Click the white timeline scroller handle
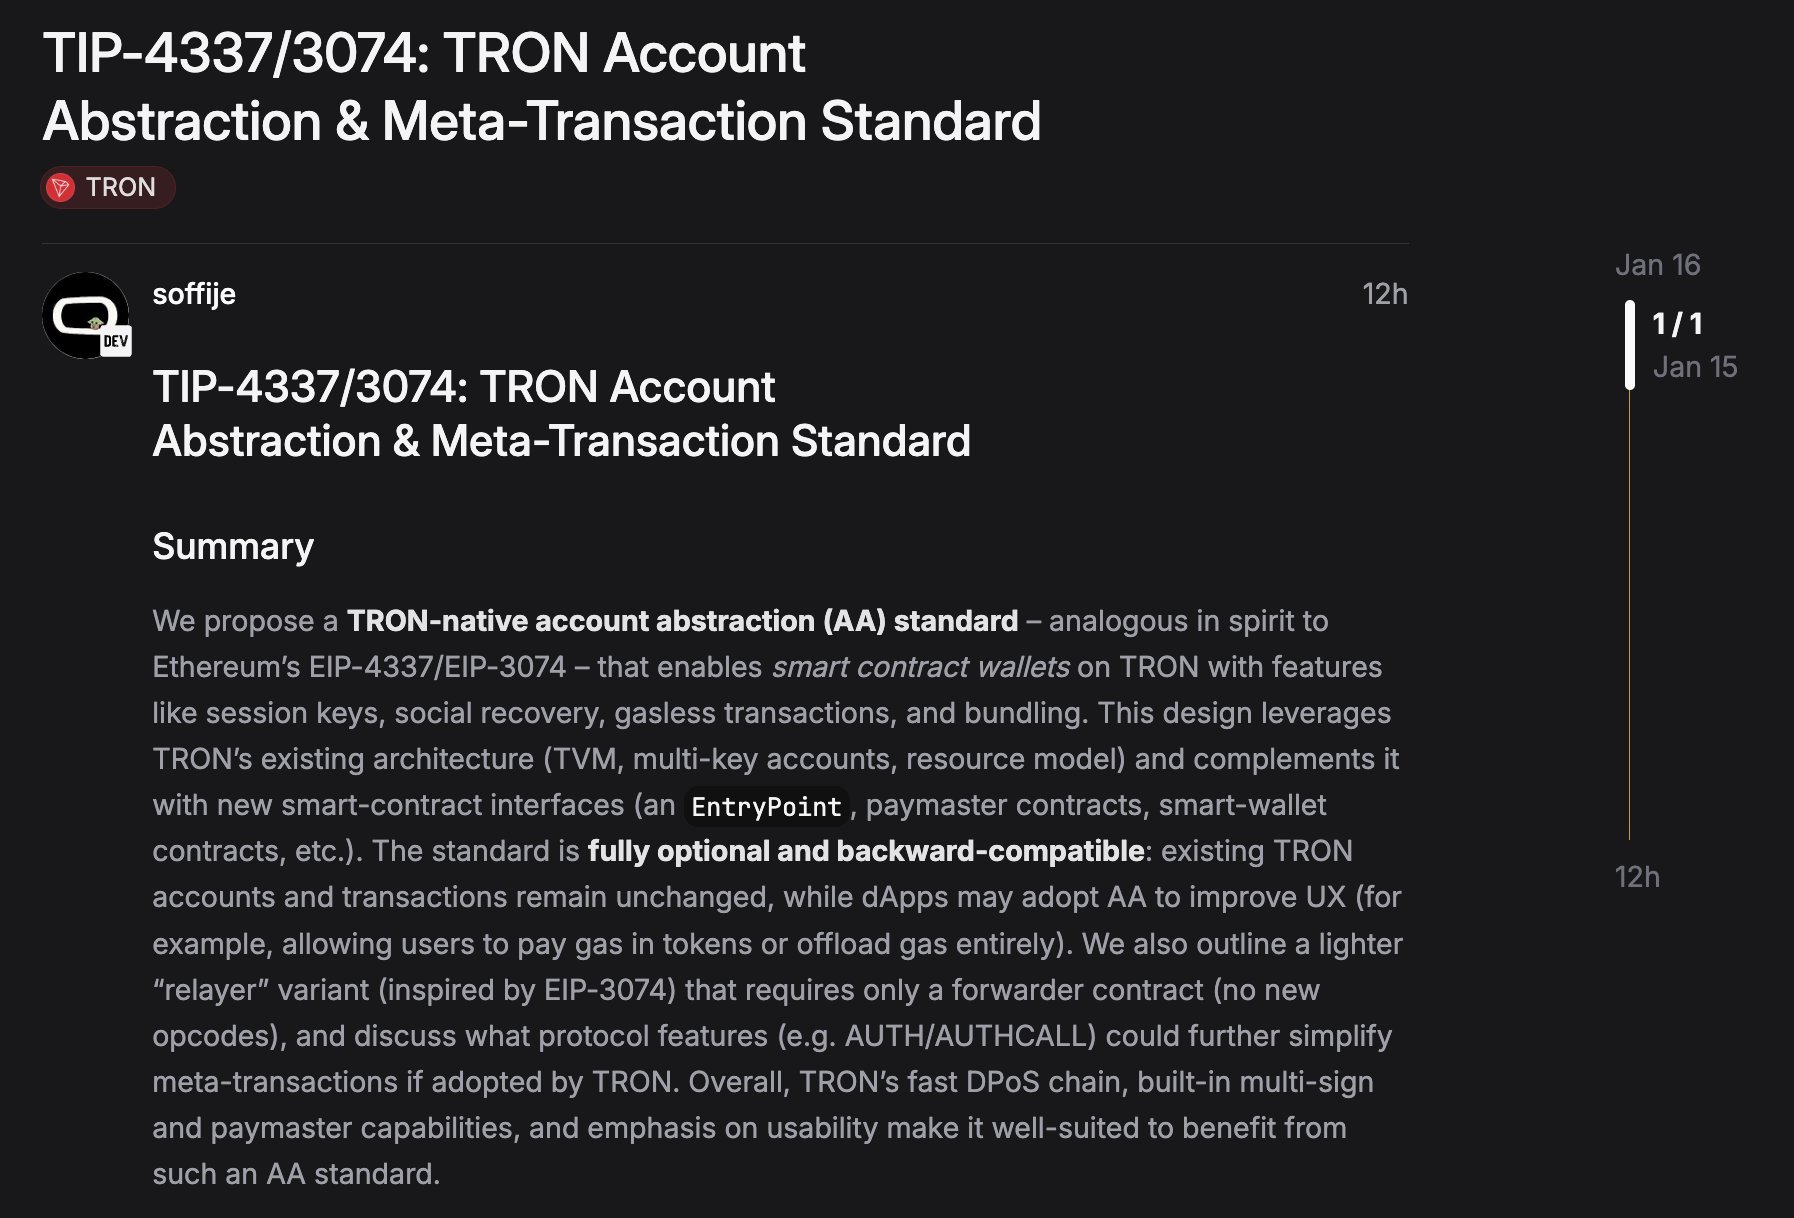This screenshot has height=1218, width=1794. point(1630,344)
